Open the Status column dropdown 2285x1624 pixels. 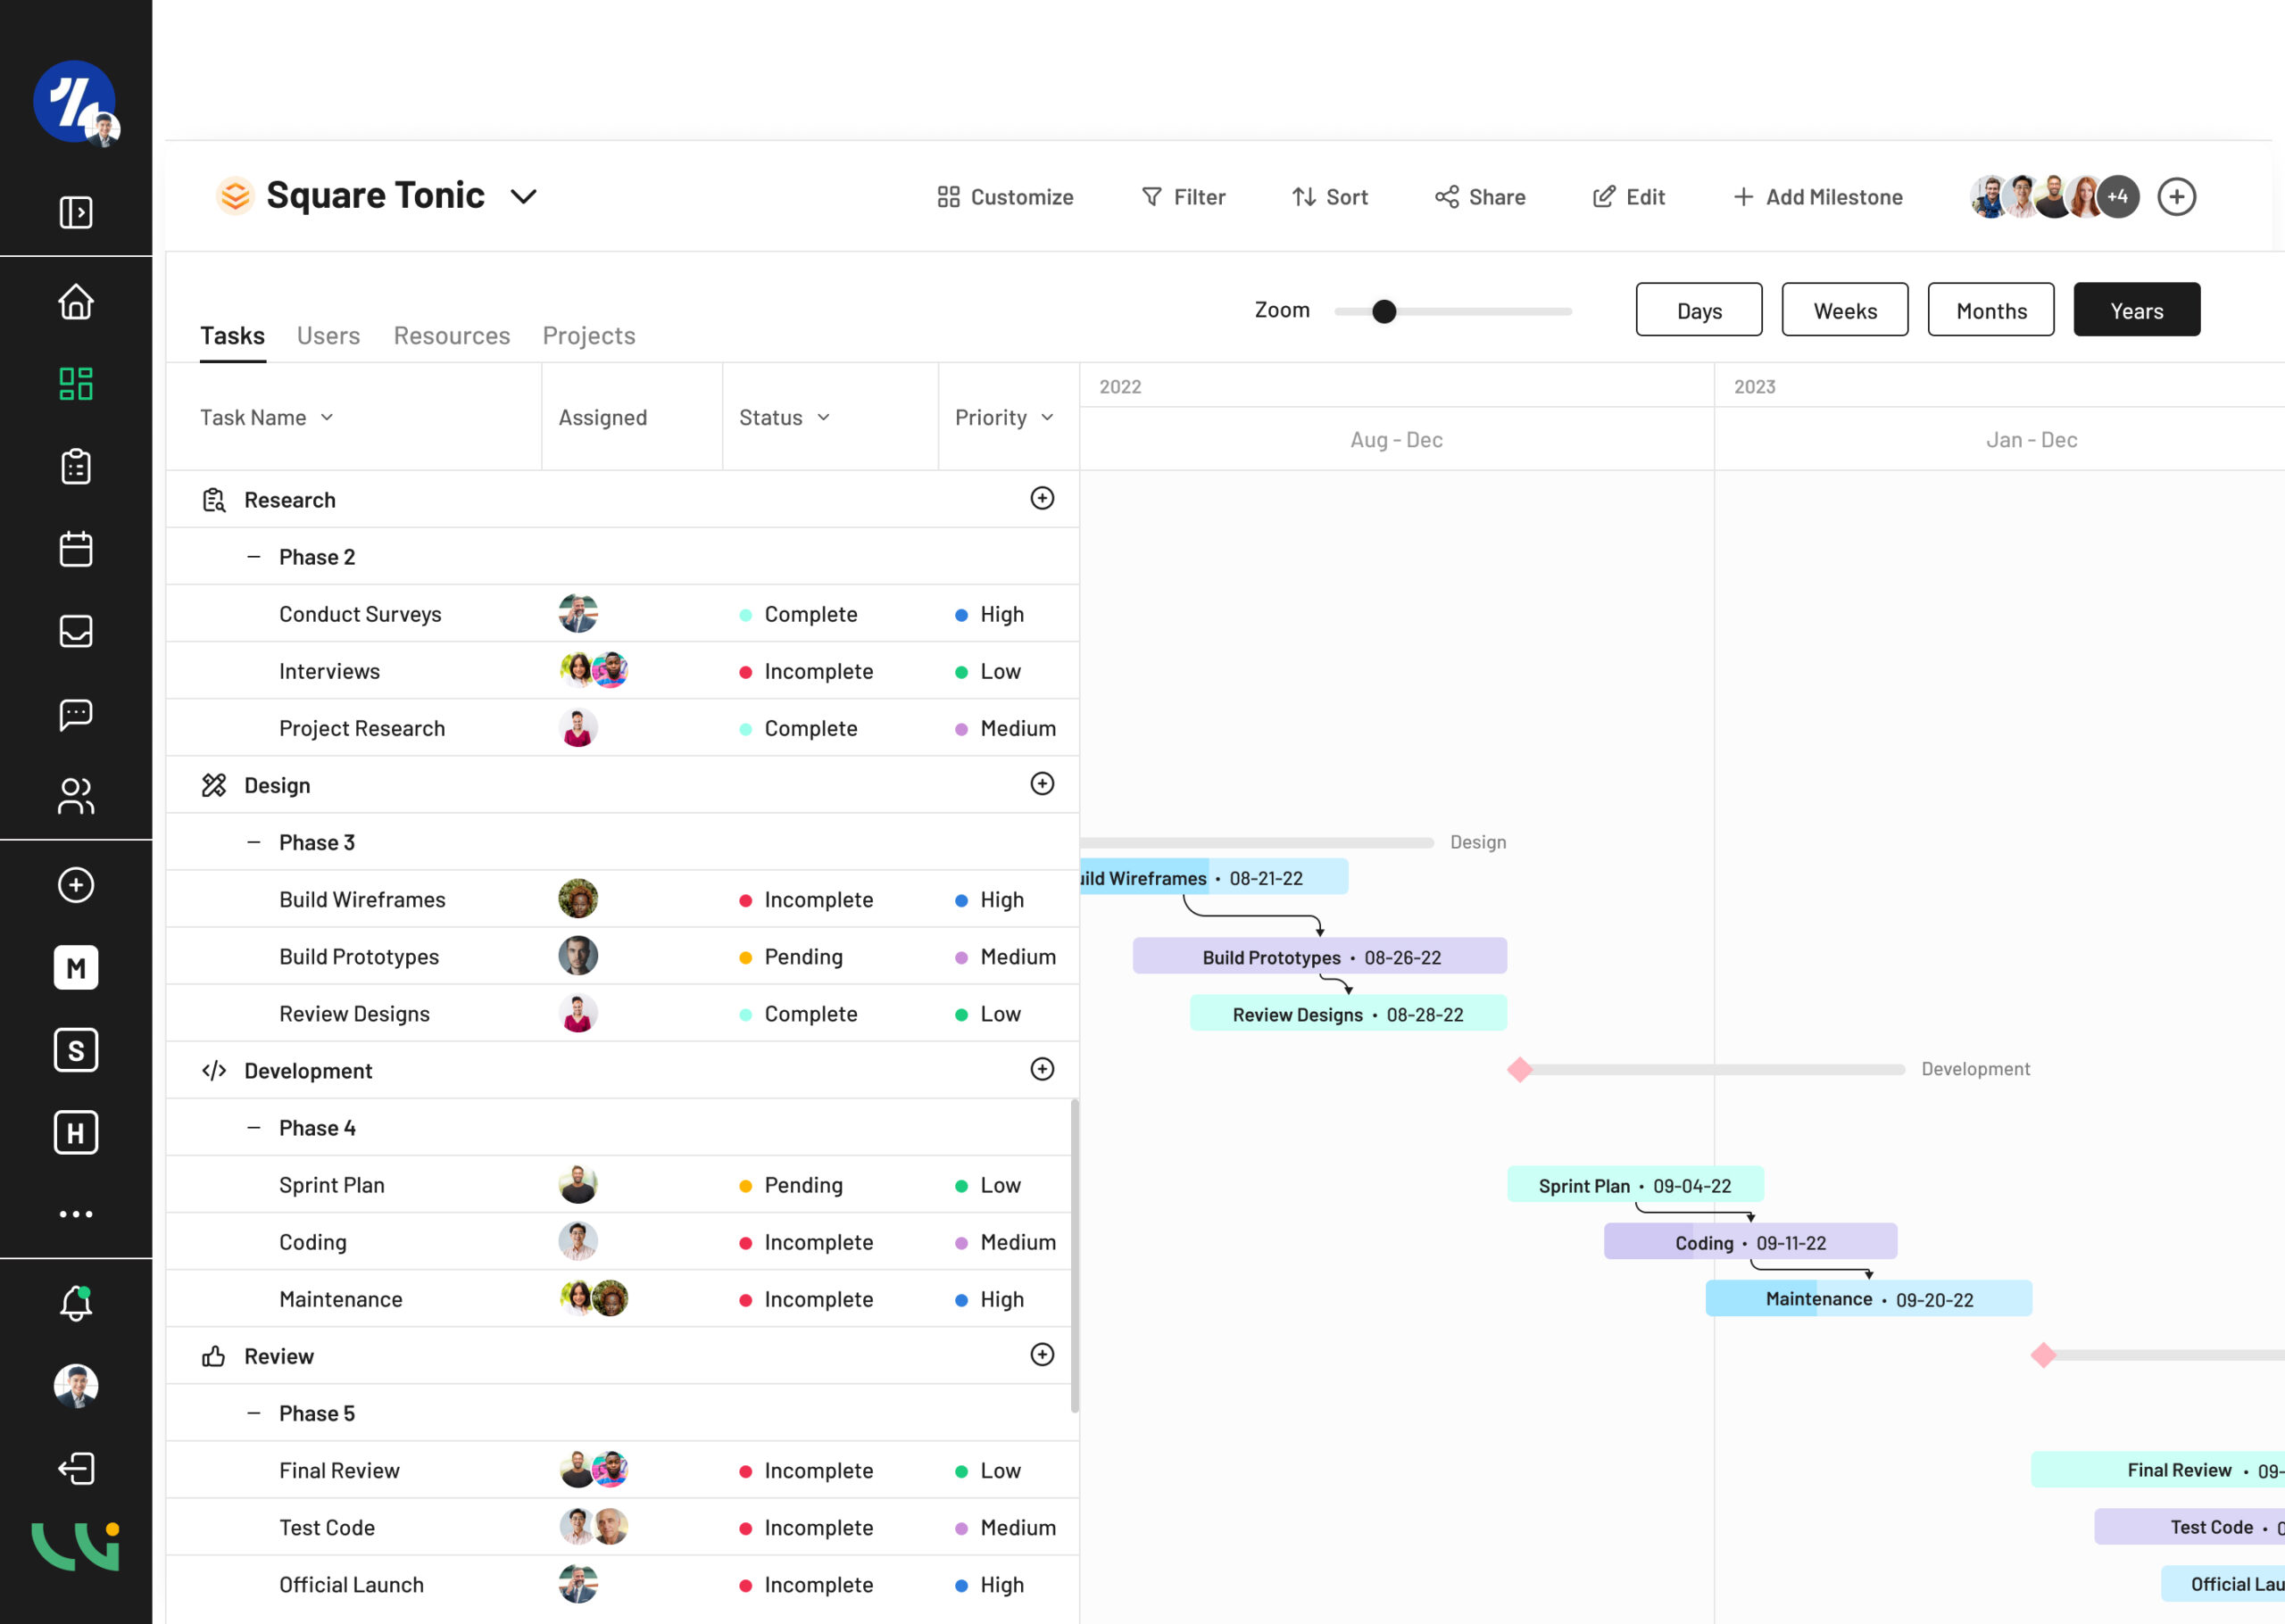(785, 417)
